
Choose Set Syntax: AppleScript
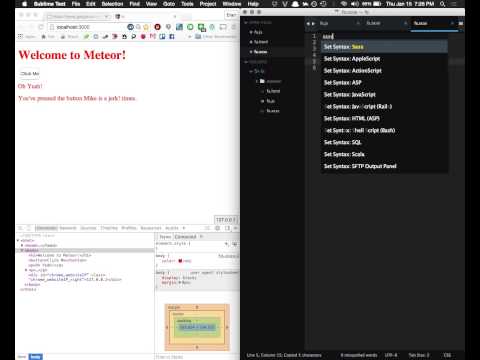point(384,59)
